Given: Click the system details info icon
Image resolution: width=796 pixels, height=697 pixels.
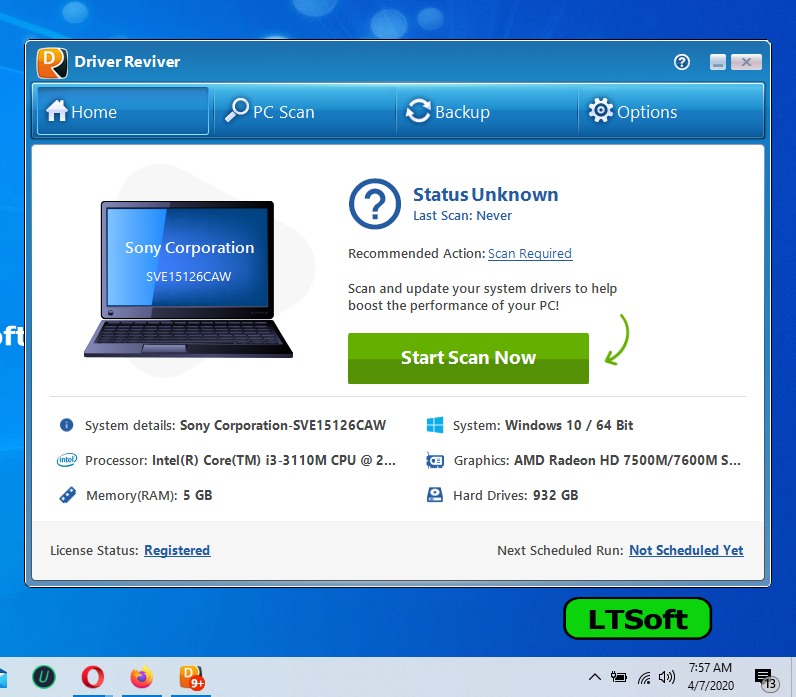Looking at the screenshot, I should click(x=67, y=425).
